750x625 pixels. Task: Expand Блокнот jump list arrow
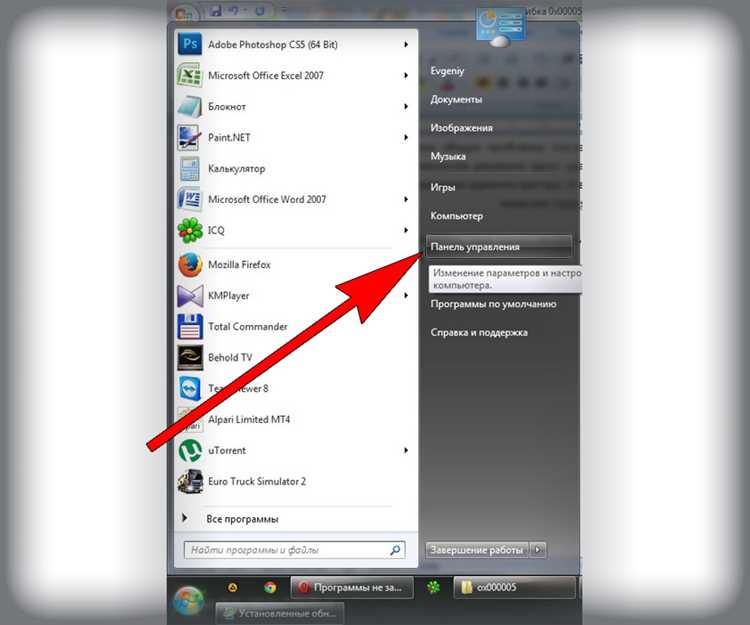coord(406,106)
